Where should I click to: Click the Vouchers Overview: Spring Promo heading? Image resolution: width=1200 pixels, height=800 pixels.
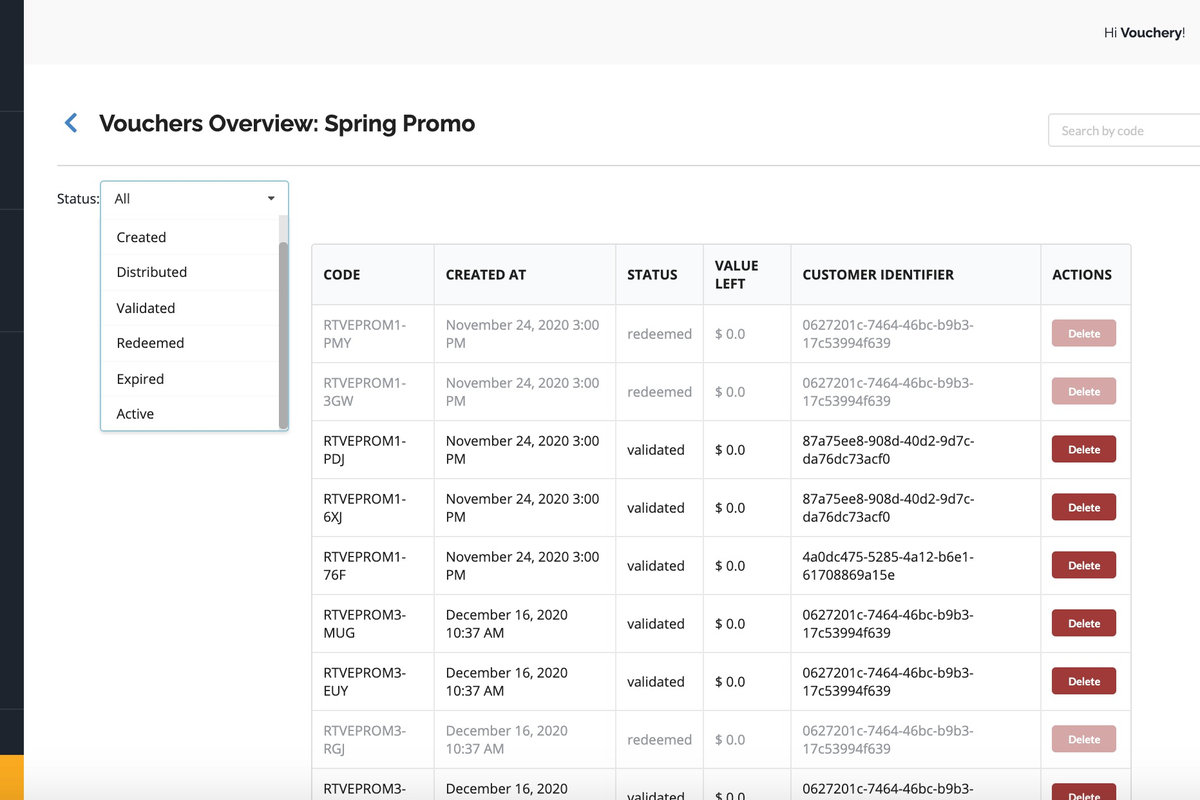click(287, 123)
